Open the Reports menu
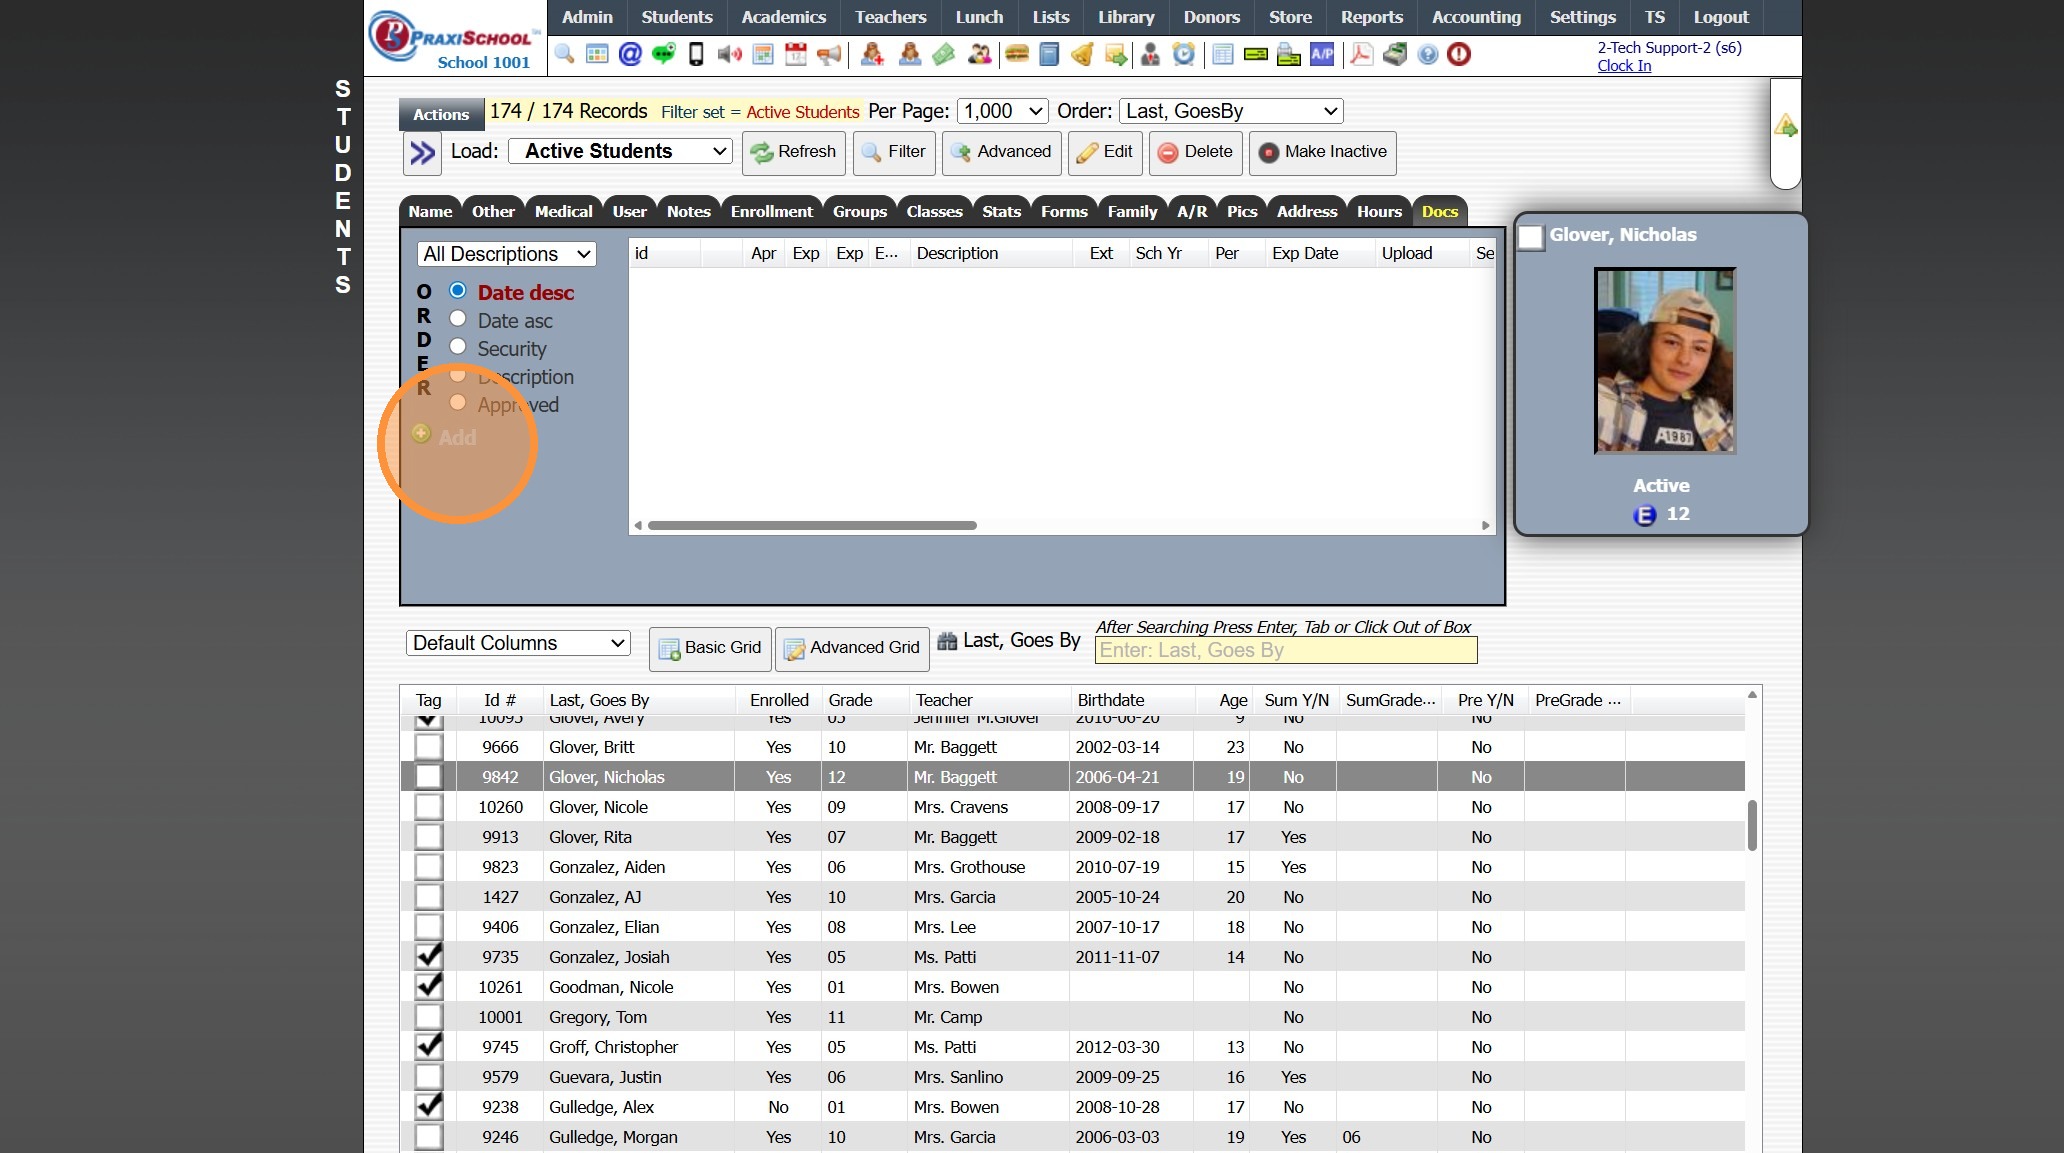The height and width of the screenshot is (1153, 2064). pos(1371,17)
